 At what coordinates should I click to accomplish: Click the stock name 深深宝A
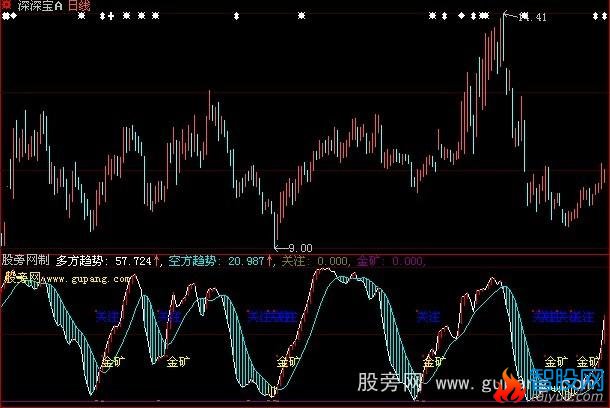coord(40,5)
